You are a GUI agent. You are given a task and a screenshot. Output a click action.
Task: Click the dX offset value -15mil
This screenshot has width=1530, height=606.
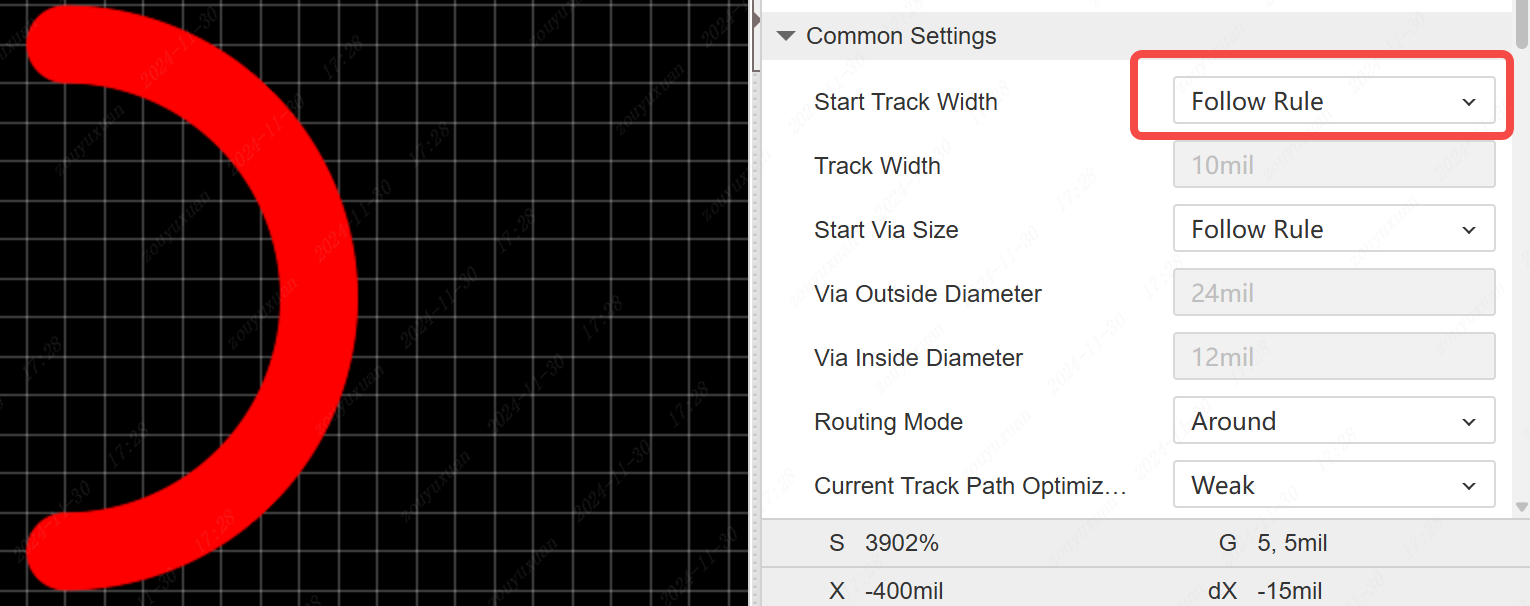point(1289,591)
